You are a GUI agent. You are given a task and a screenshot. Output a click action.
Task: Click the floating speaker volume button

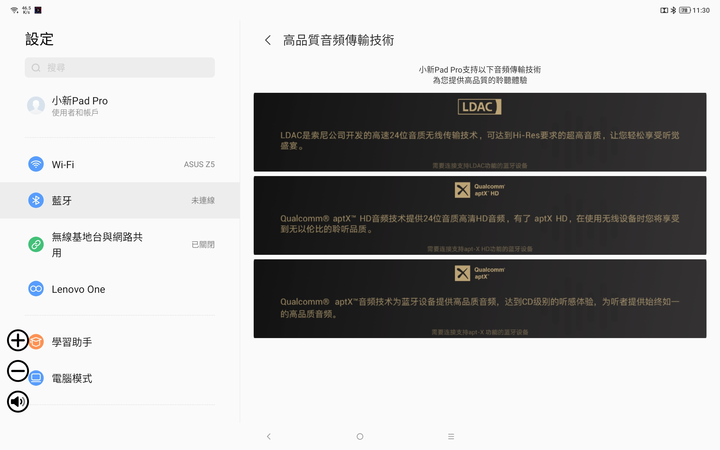click(x=18, y=402)
